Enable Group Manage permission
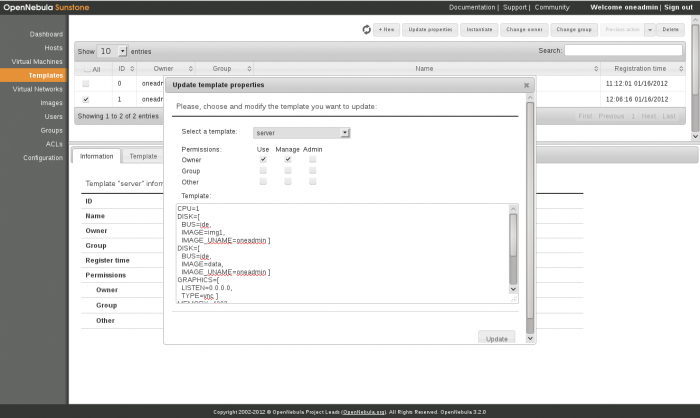Screen dimensions: 700x418 tap(288, 170)
